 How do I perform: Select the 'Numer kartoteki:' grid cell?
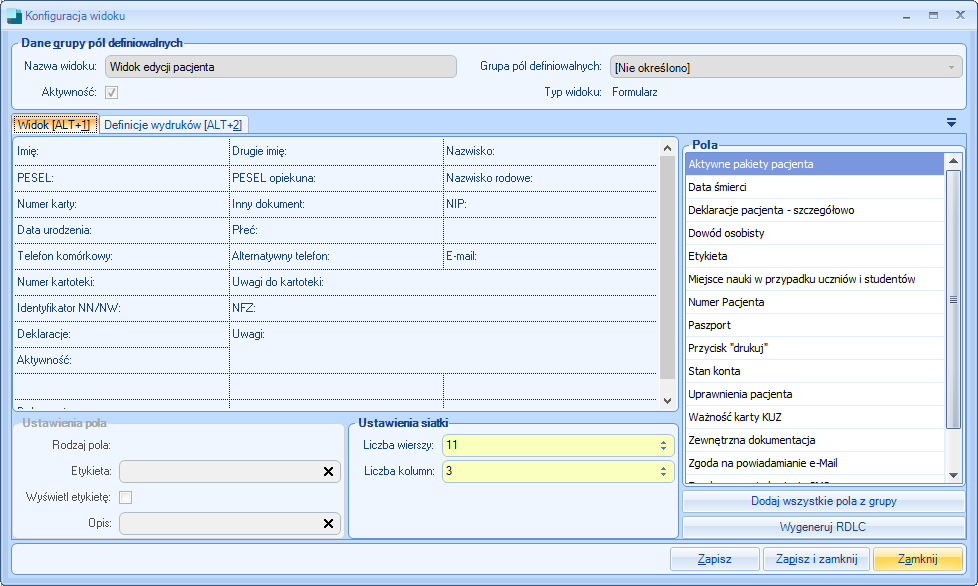click(x=122, y=282)
